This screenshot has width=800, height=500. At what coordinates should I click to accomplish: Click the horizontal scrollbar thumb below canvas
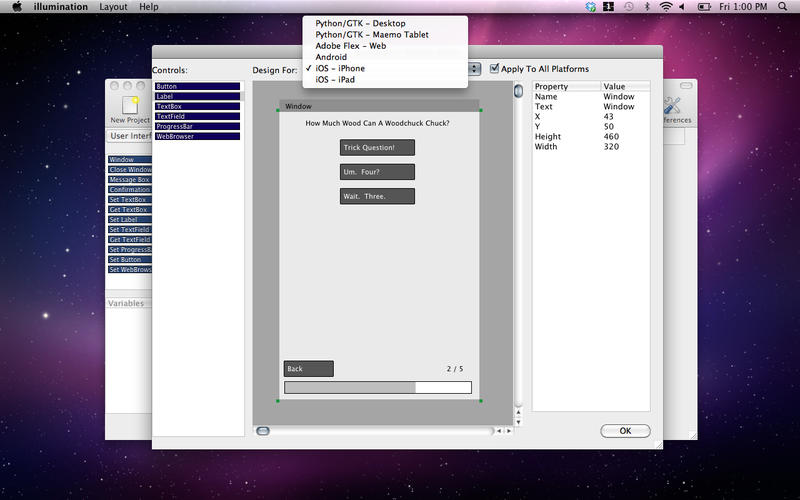pos(263,431)
